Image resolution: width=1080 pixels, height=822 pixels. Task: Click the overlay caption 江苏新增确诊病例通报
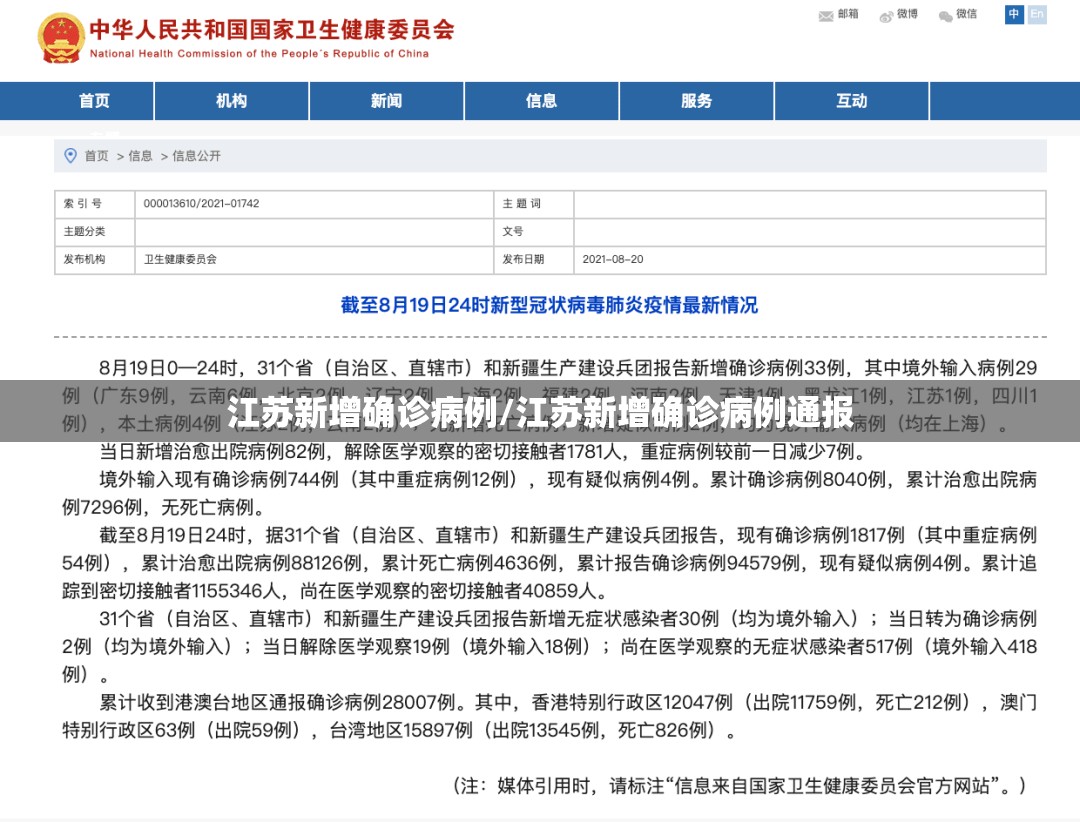click(x=685, y=413)
